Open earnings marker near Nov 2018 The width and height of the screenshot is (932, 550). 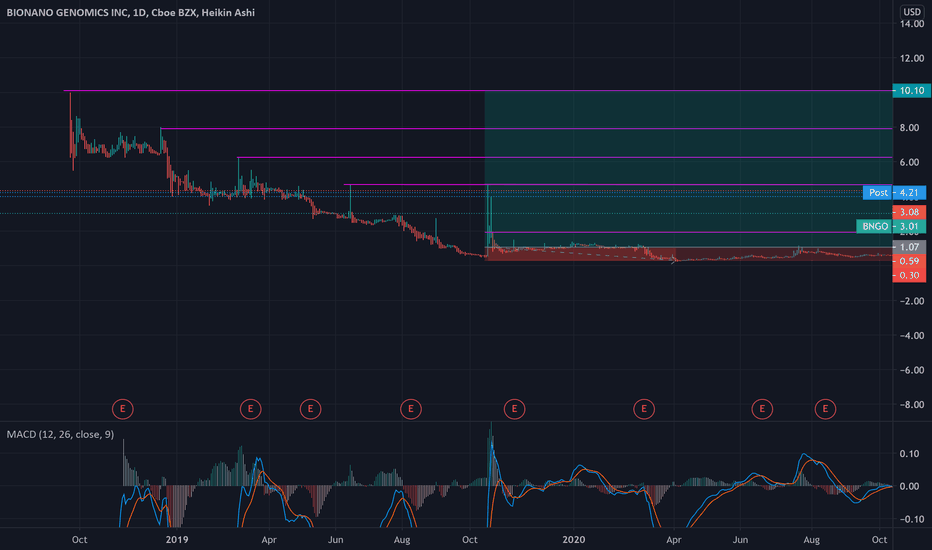122,409
